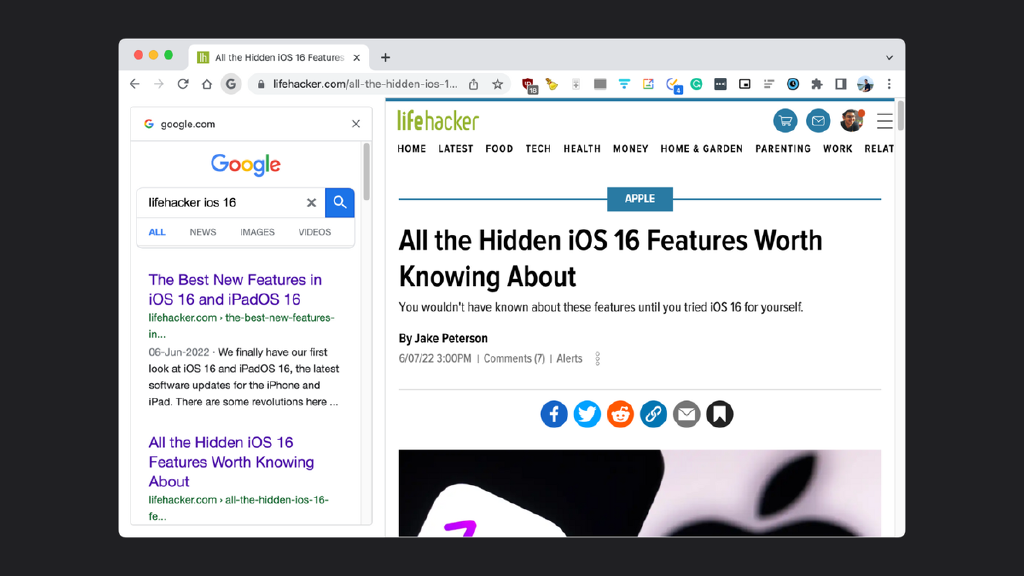Open the PARENTING nav section
Image resolution: width=1024 pixels, height=576 pixels.
(783, 149)
